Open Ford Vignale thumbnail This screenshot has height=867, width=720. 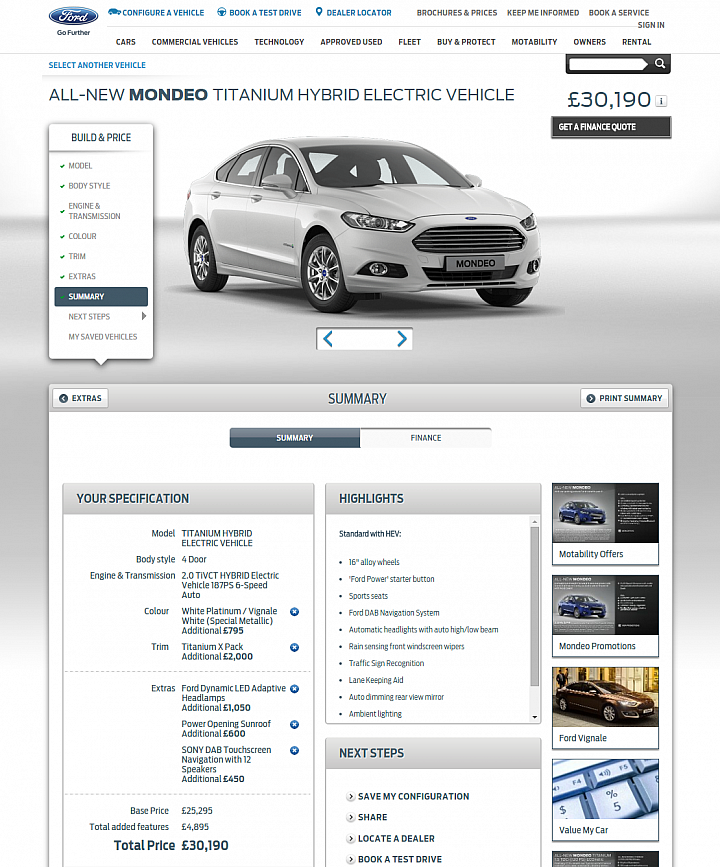pyautogui.click(x=606, y=708)
